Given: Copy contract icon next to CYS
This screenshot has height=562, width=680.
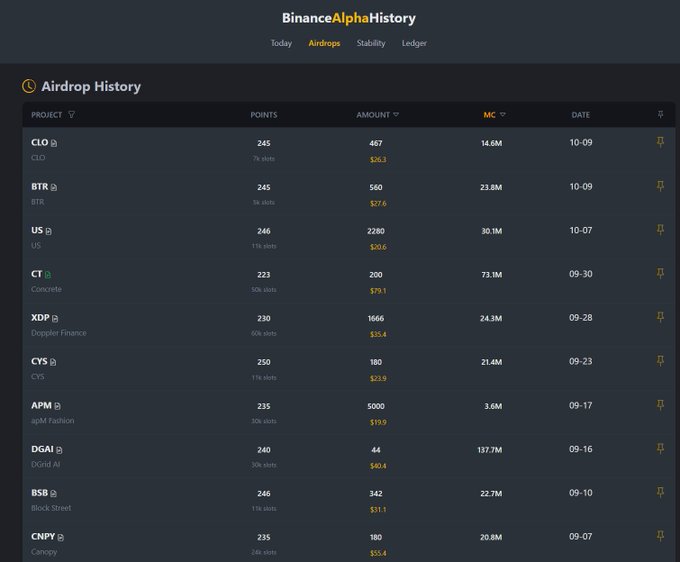Looking at the screenshot, I should click(x=53, y=362).
